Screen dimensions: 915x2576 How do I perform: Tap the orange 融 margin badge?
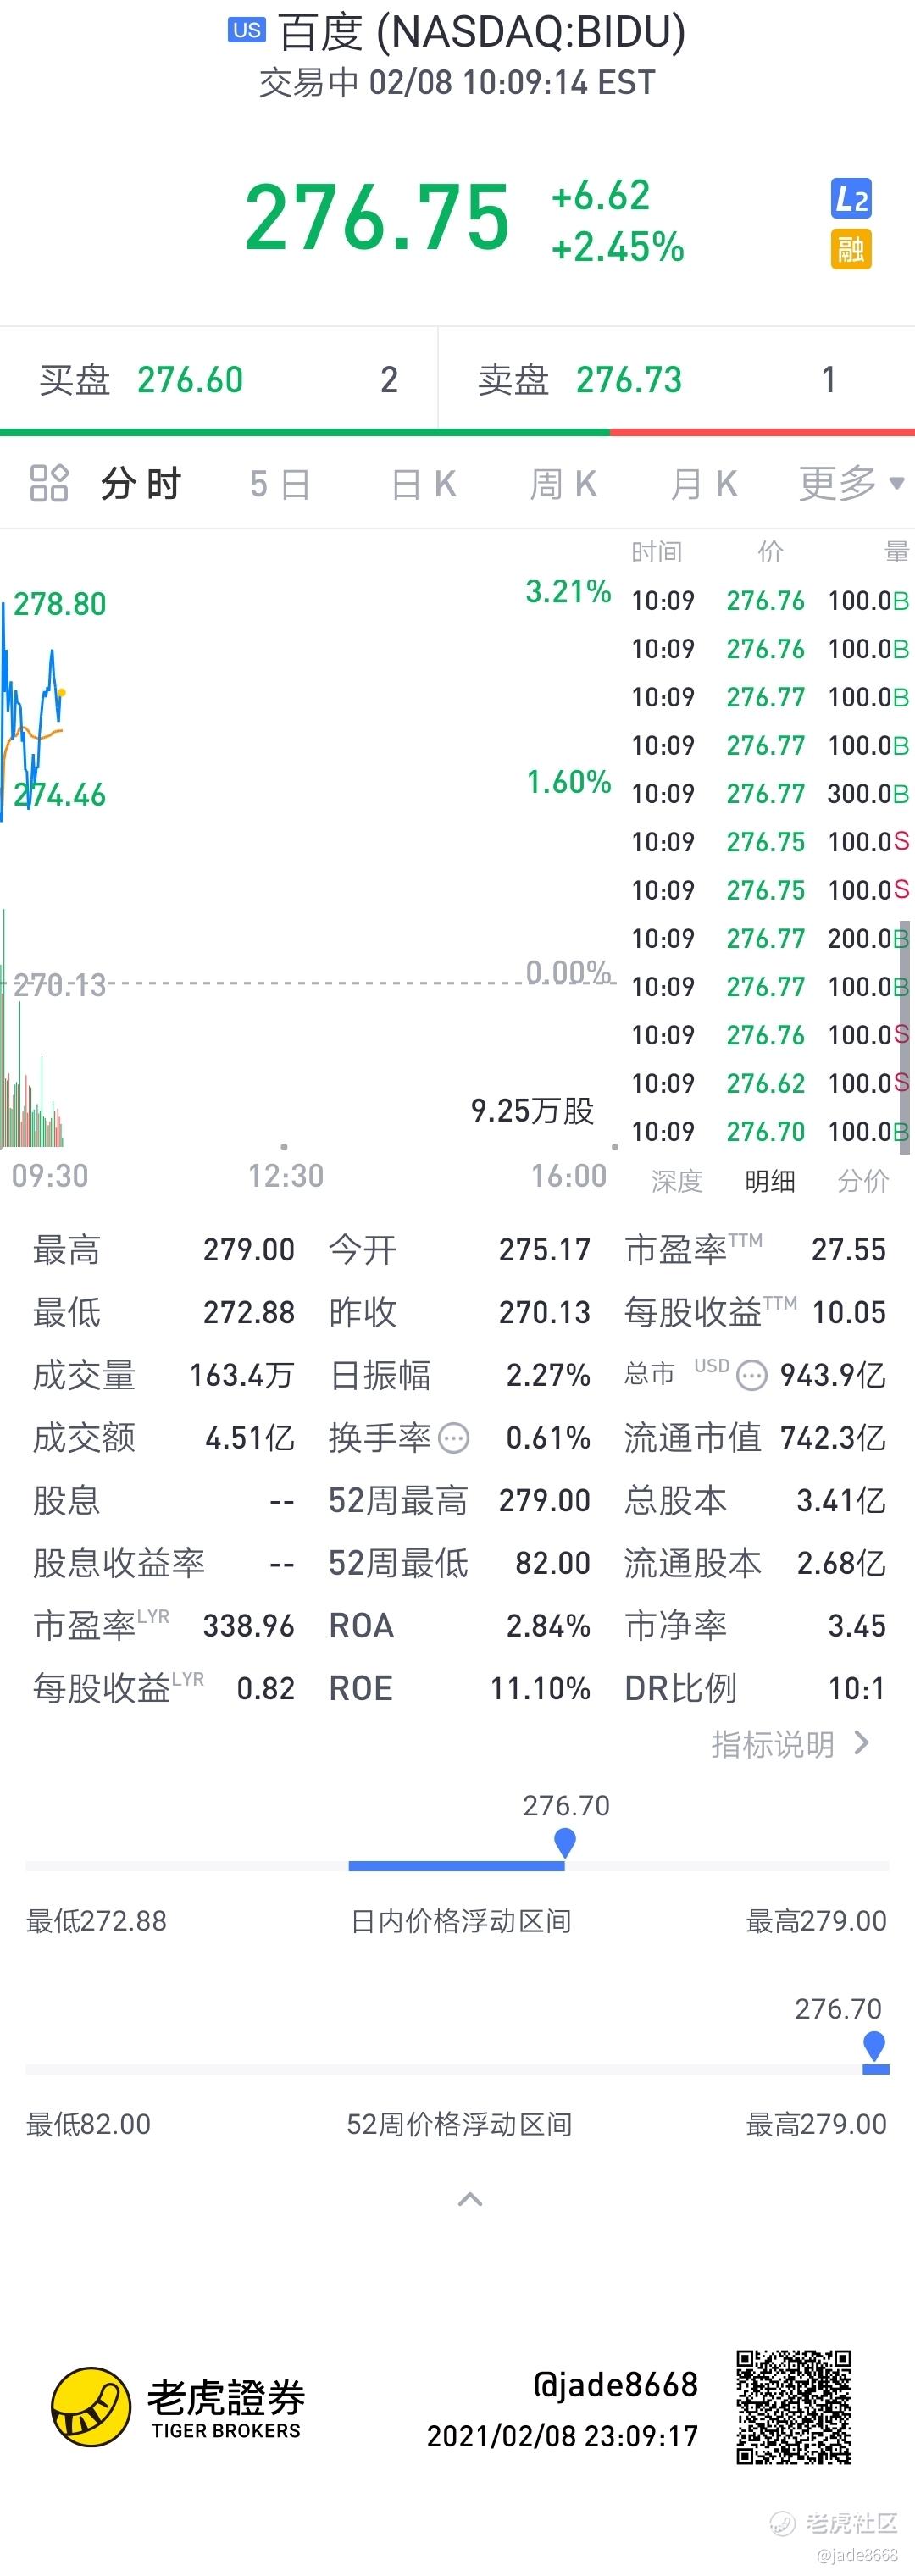[851, 249]
